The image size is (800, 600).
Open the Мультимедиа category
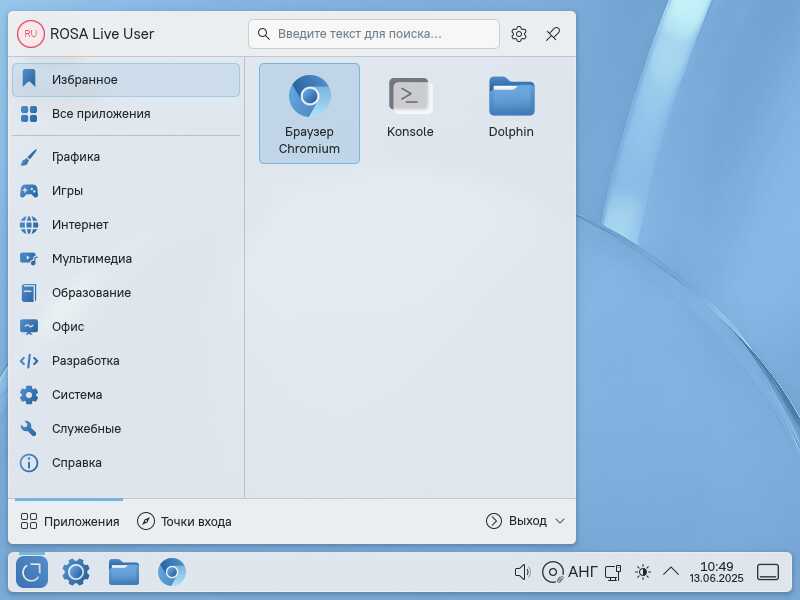point(126,259)
